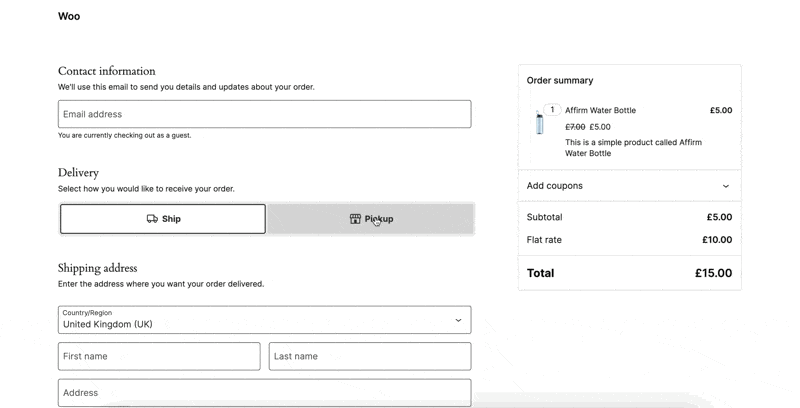Click the Subtotal £5.00 value

719,217
